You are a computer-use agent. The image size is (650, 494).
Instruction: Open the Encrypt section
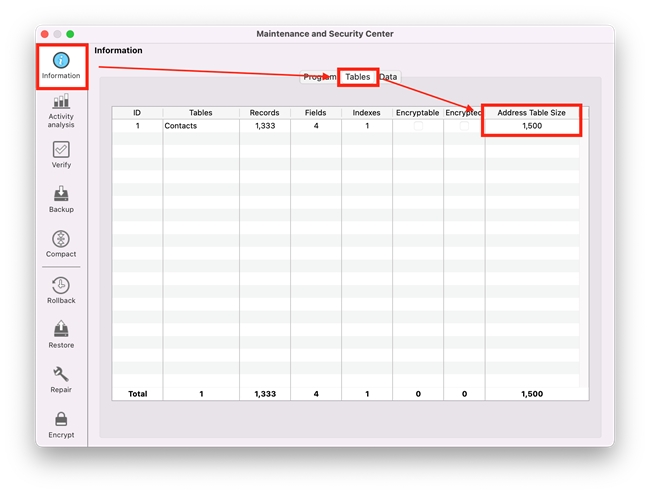[x=61, y=423]
